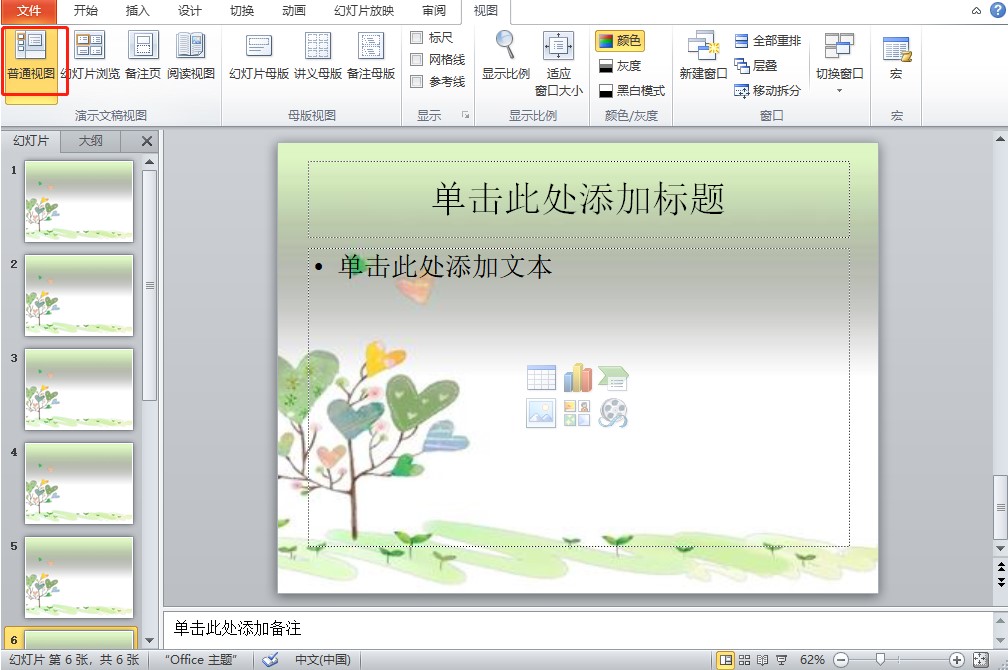Open the 宏 (Macros) dialog

pyautogui.click(x=896, y=55)
